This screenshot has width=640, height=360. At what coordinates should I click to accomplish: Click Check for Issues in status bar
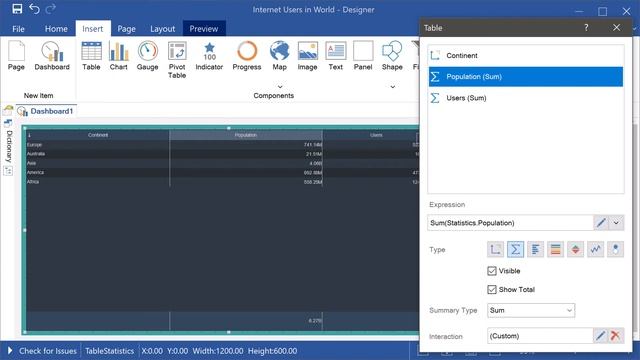click(x=48, y=351)
